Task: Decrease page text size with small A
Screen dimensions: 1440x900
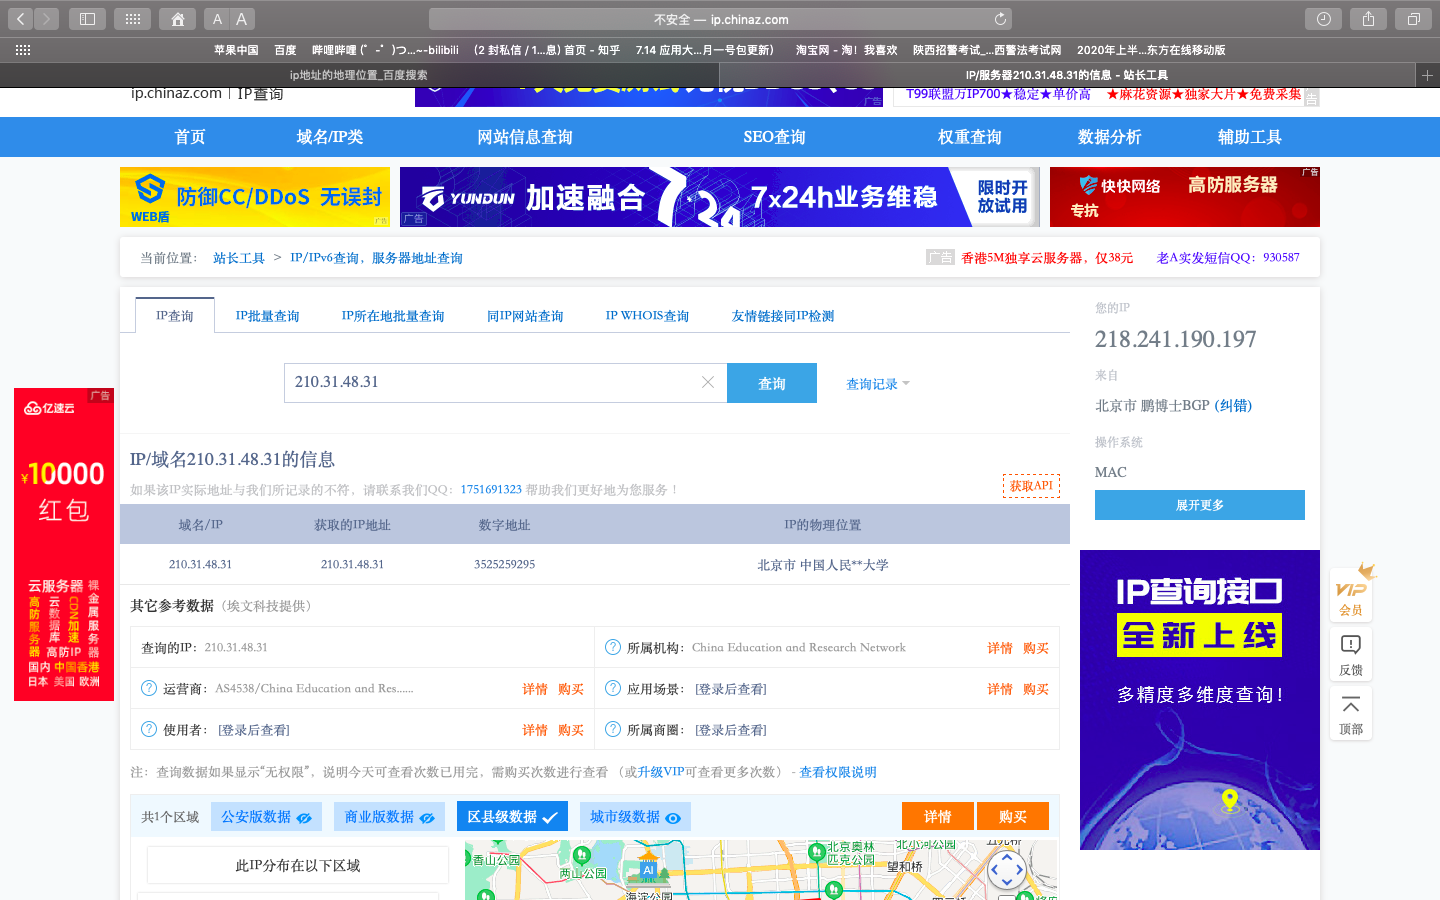Action: 217,19
